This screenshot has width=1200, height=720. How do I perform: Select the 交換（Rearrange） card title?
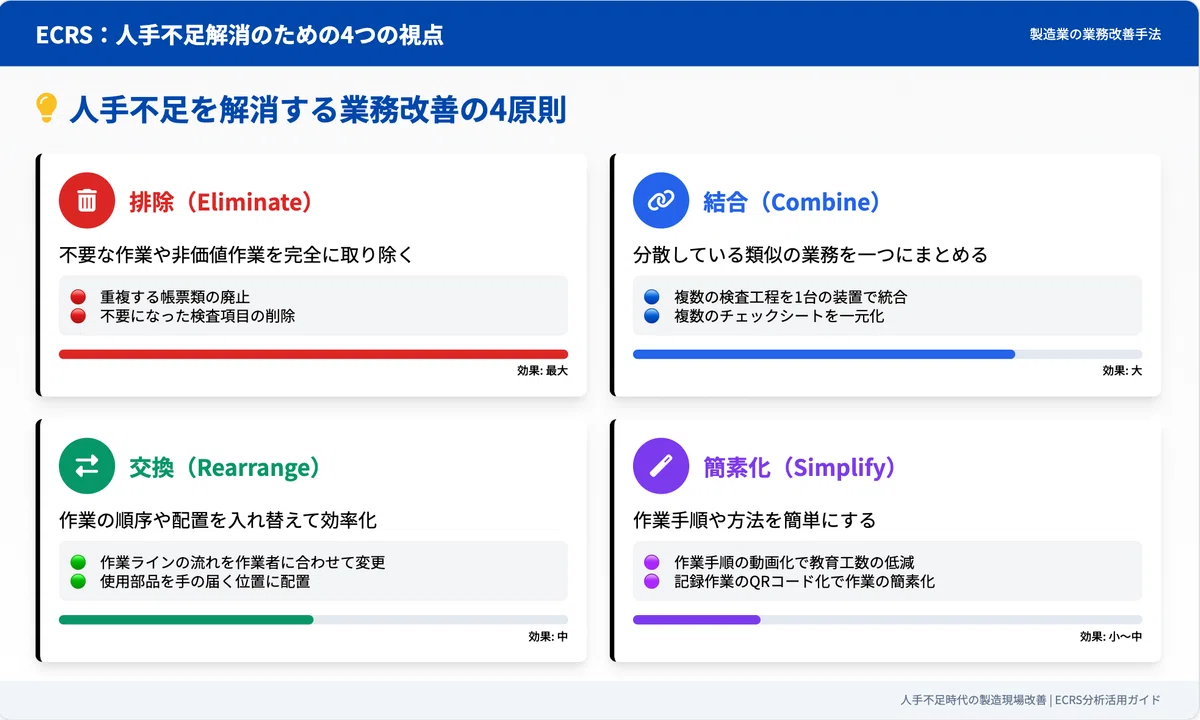pos(226,467)
